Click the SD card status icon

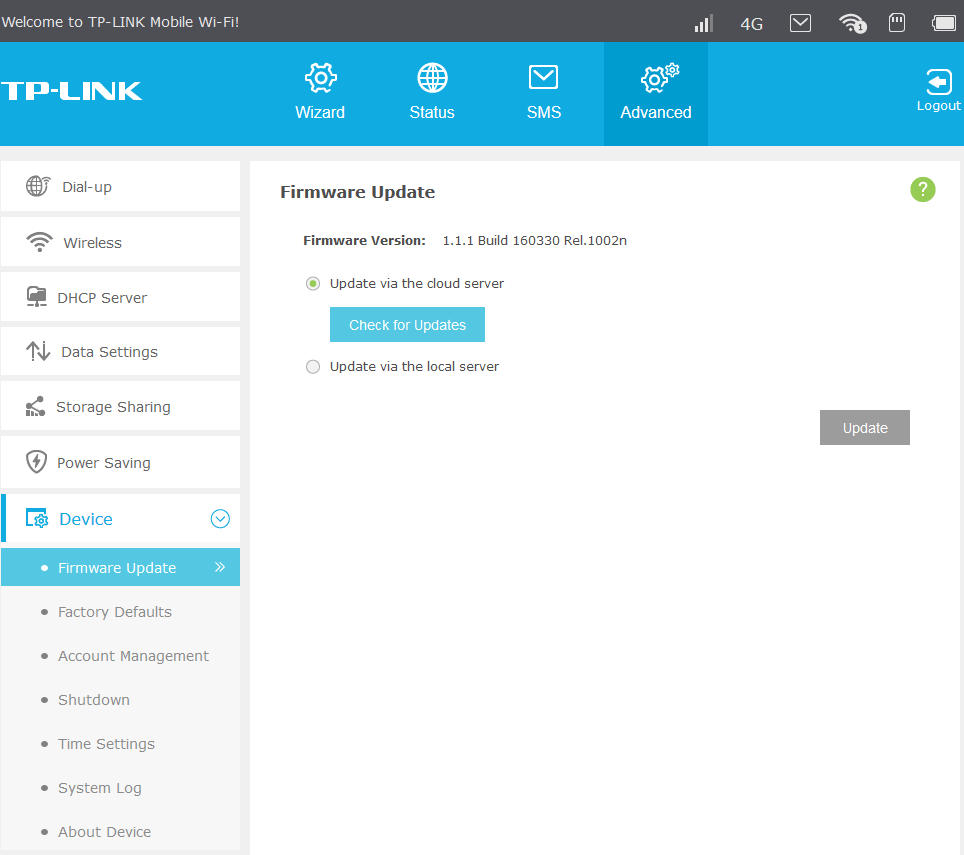coord(897,23)
